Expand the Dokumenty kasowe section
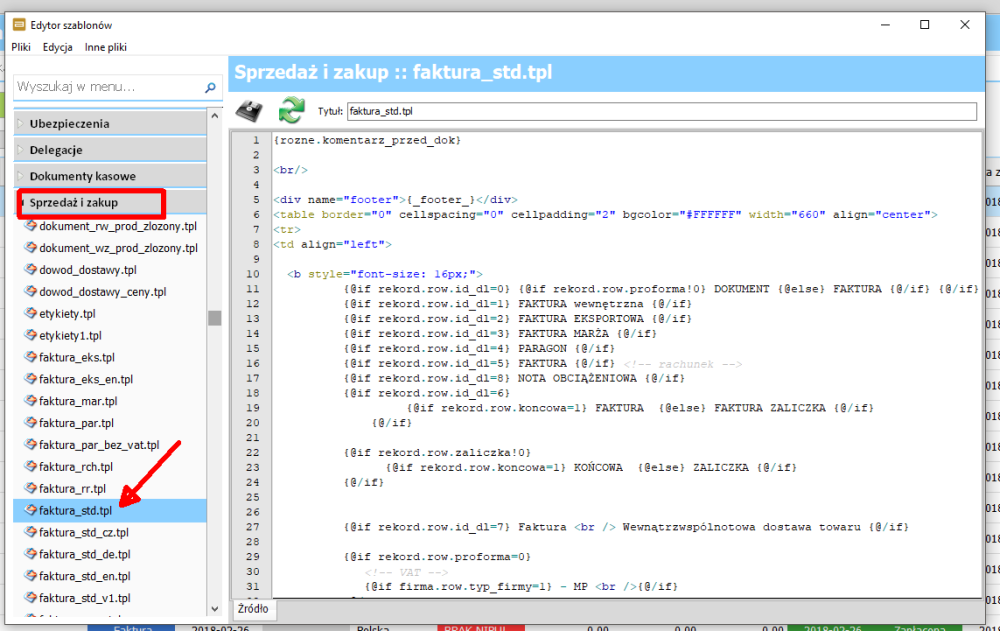The width and height of the screenshot is (1000, 631). coord(110,175)
